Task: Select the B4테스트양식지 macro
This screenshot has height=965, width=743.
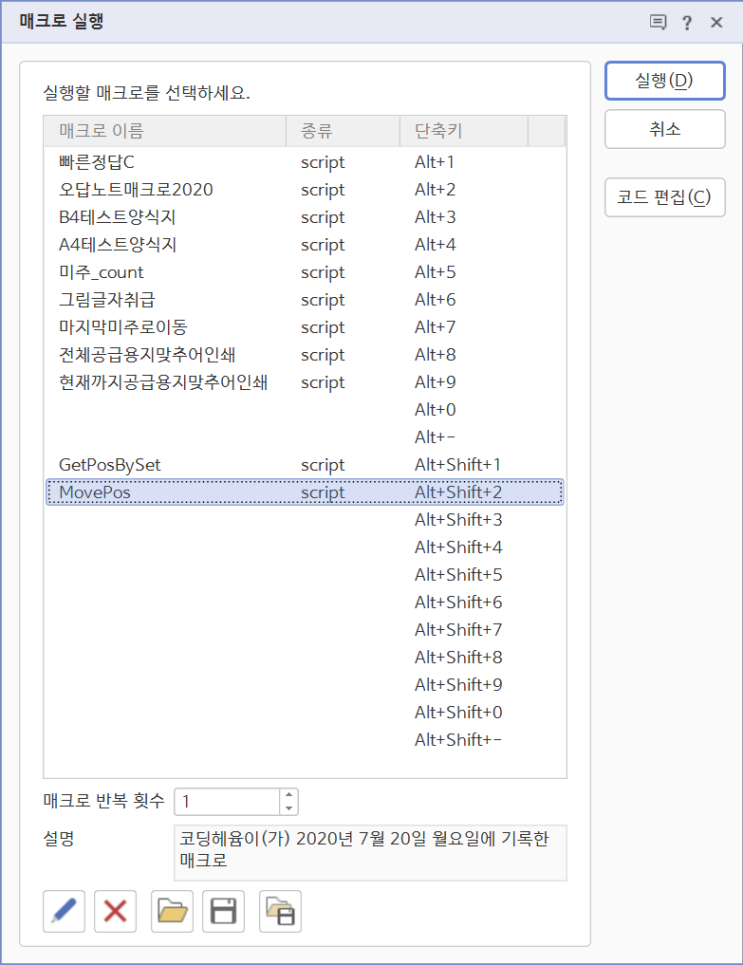Action: (x=305, y=217)
